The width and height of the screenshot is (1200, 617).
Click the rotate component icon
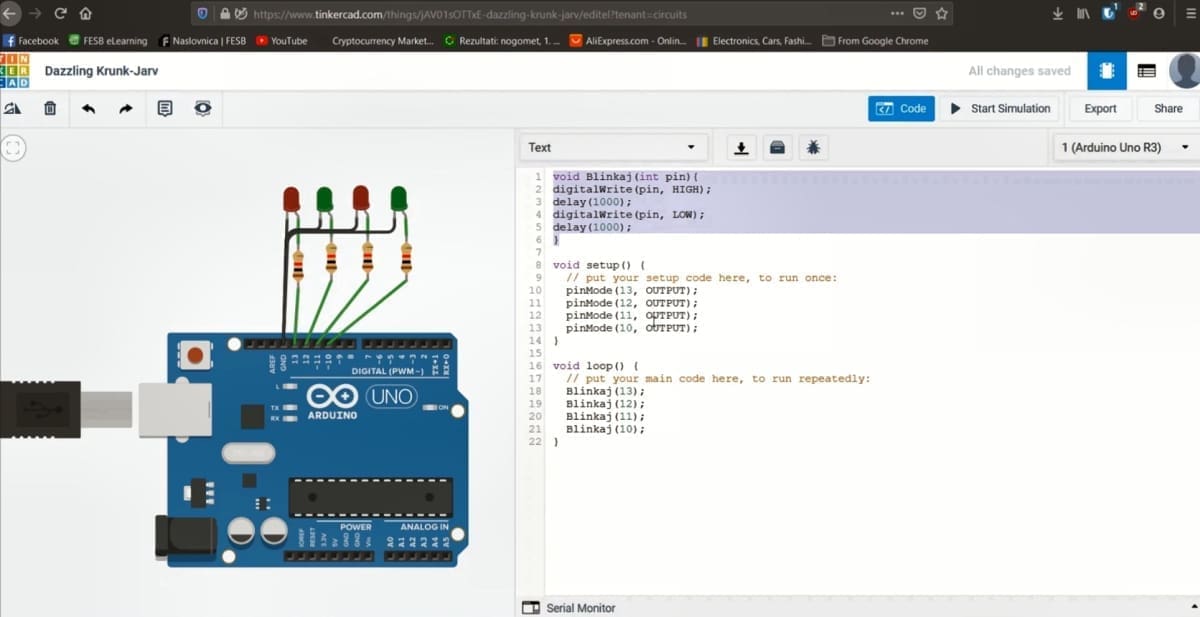(x=13, y=108)
